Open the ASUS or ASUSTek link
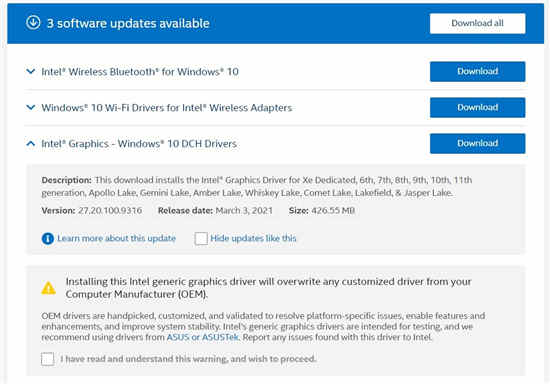Viewport: 550px width, 384px height. [202, 337]
